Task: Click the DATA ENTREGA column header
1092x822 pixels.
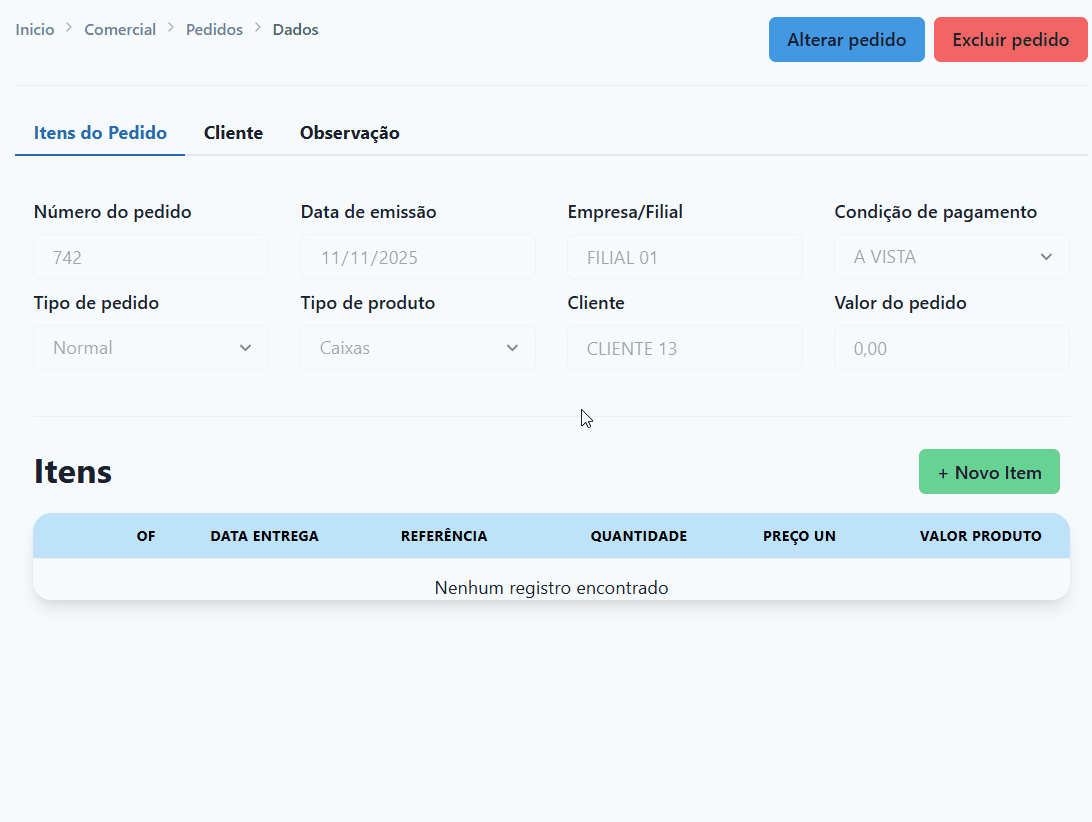Action: [x=264, y=536]
